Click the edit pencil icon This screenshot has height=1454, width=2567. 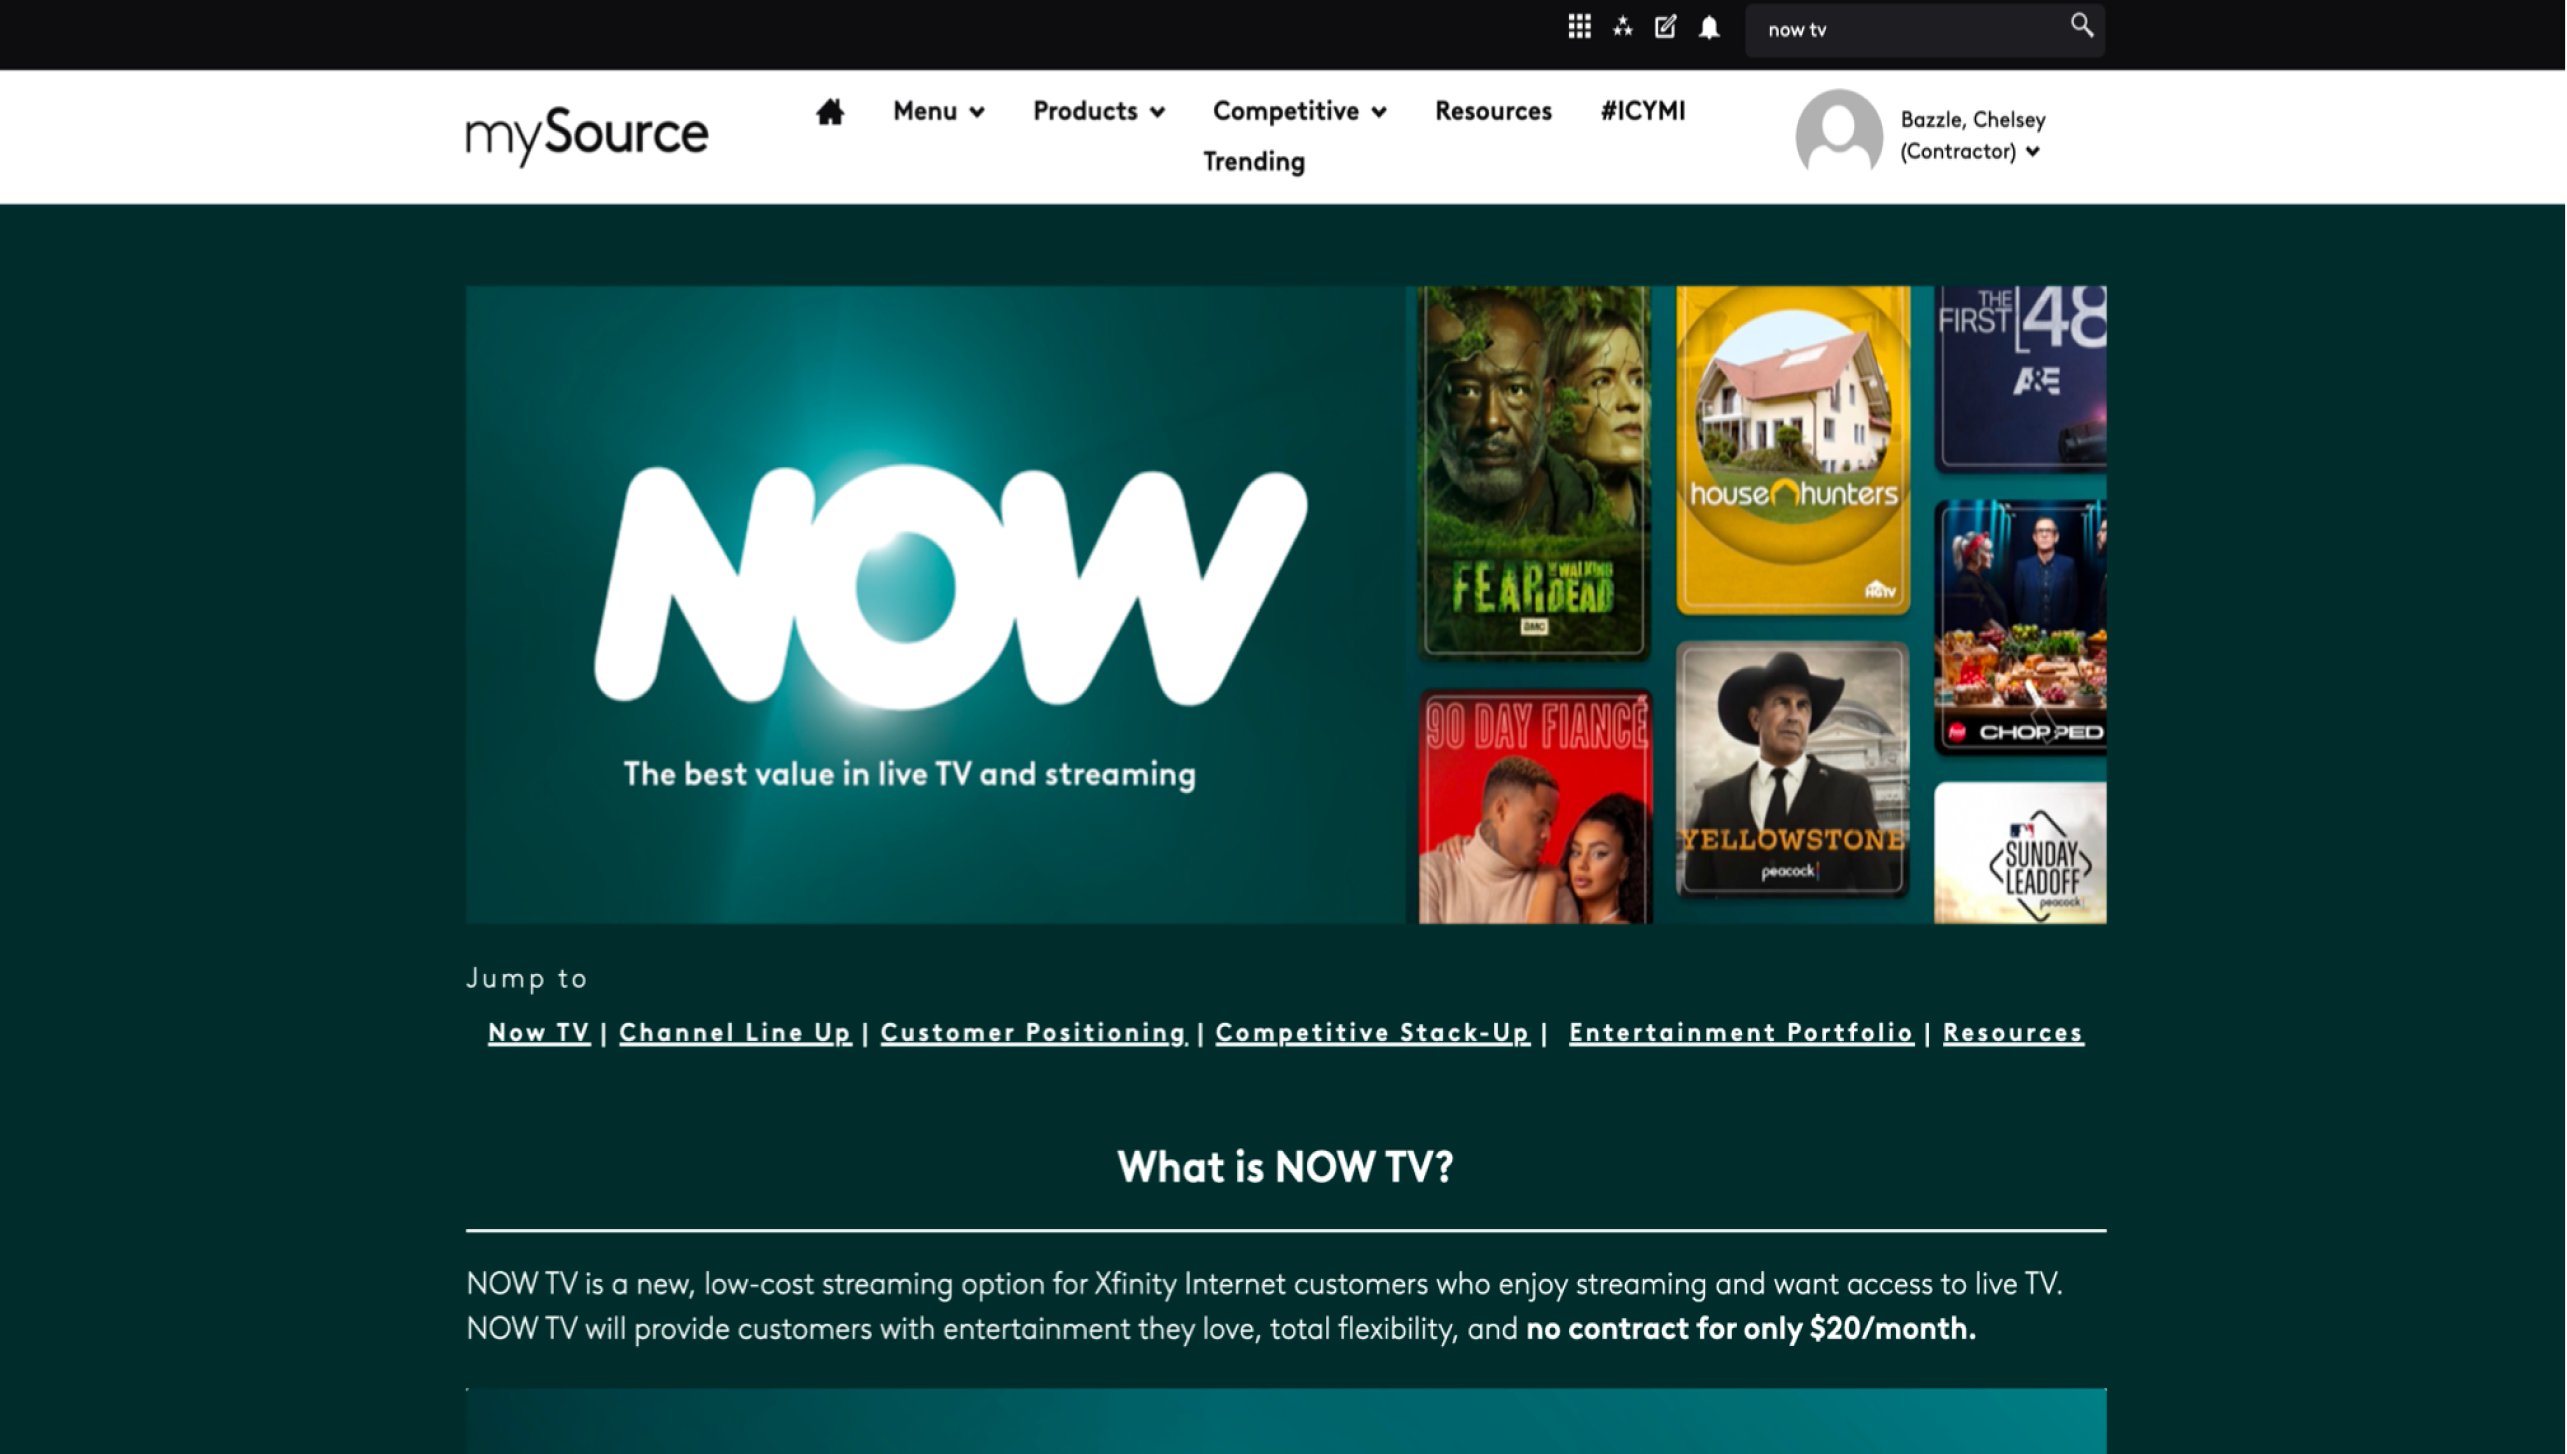(x=1665, y=27)
